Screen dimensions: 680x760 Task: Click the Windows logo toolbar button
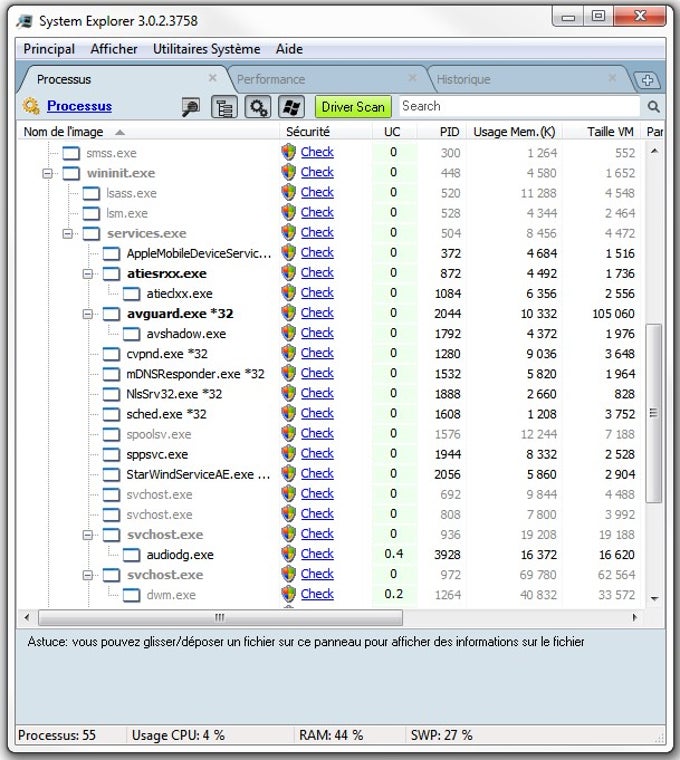point(291,107)
